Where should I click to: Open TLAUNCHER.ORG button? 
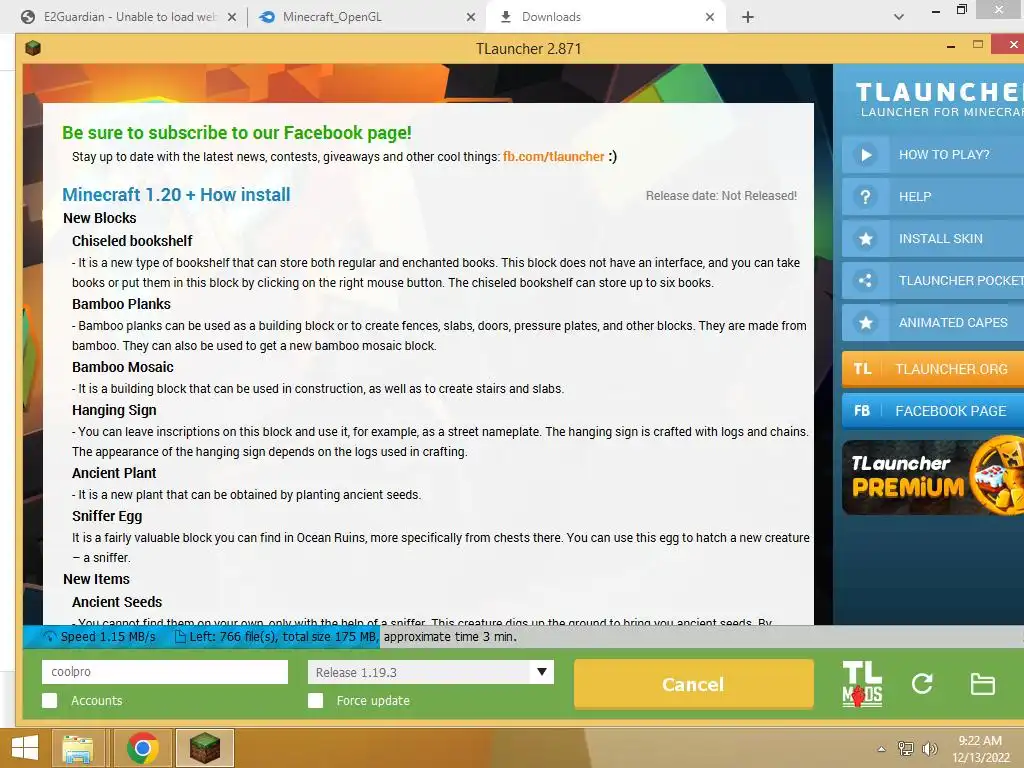[x=933, y=369]
